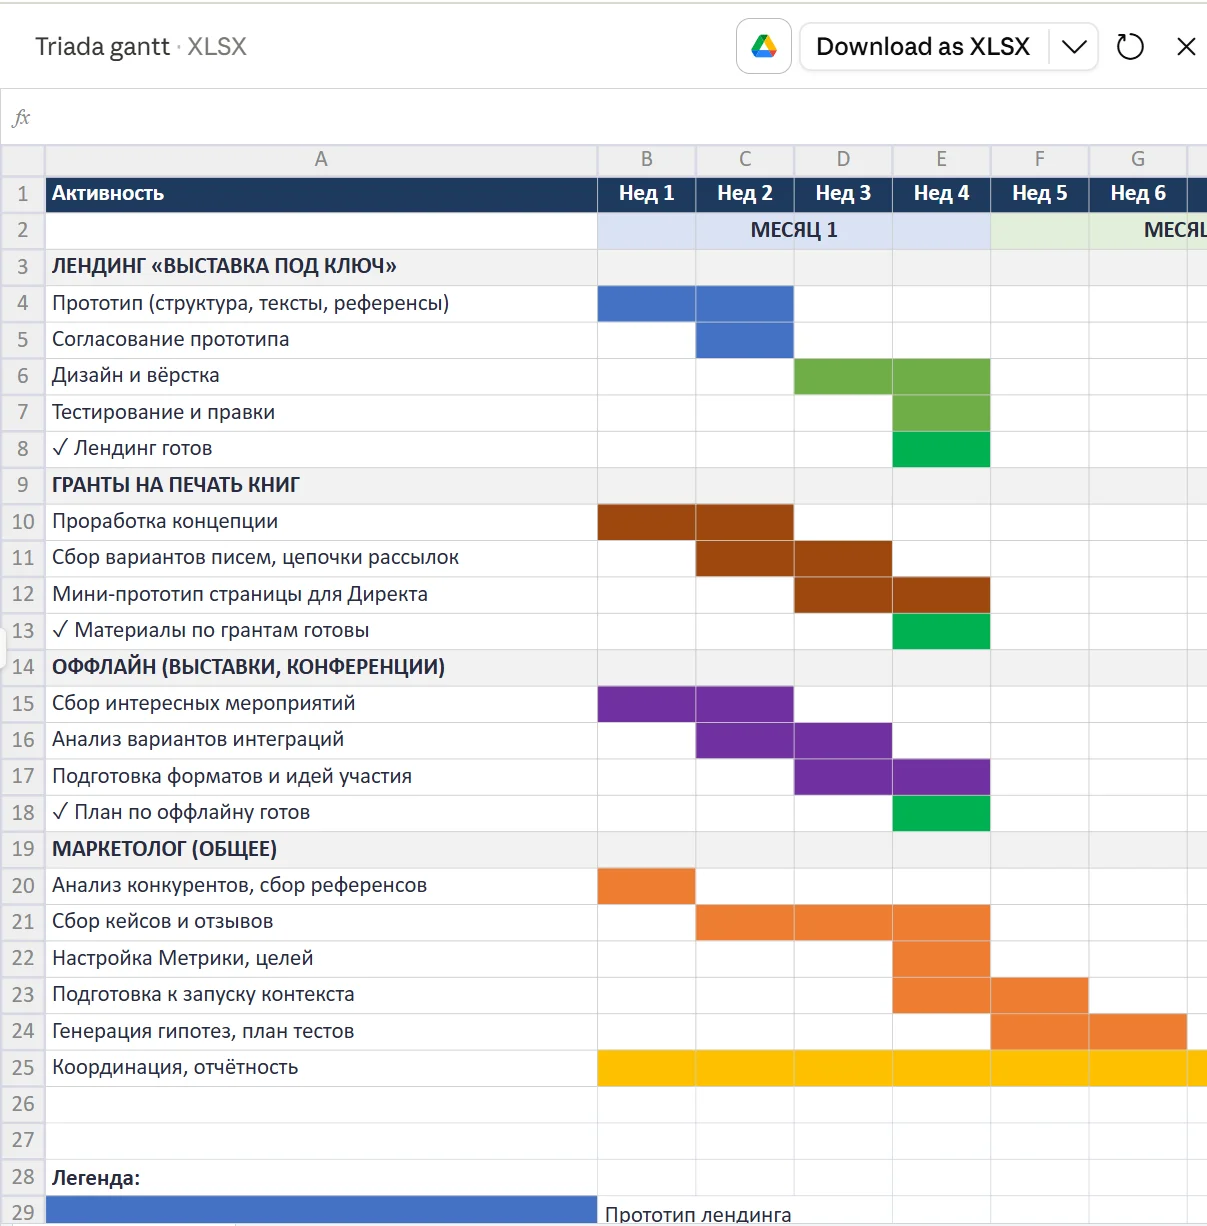The height and width of the screenshot is (1226, 1207).
Task: Select the 'Легенда:' cell
Action: [x=321, y=1178]
